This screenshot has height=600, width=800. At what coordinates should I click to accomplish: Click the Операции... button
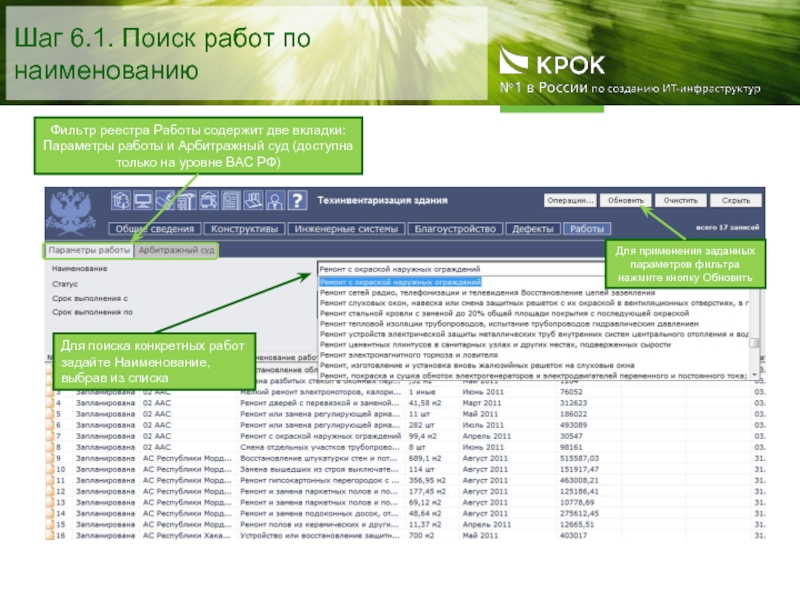point(570,201)
